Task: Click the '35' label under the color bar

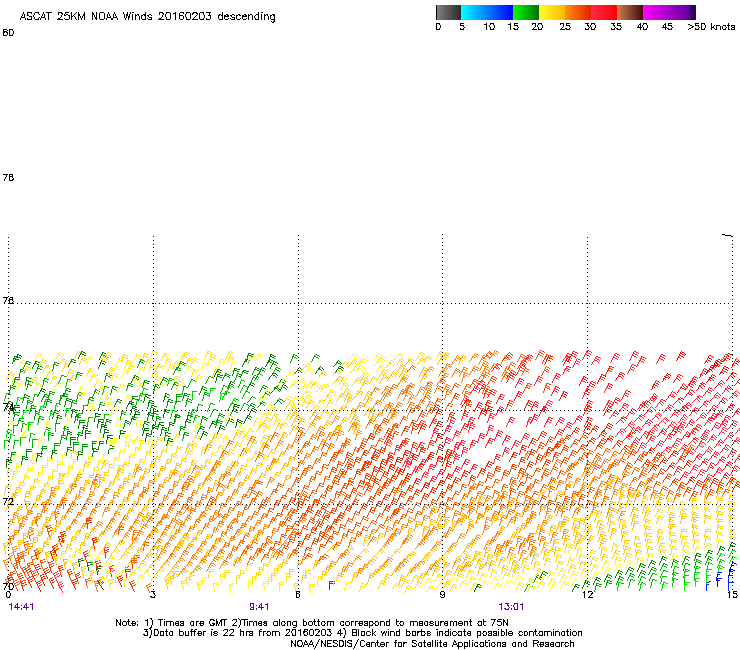Action: click(616, 27)
